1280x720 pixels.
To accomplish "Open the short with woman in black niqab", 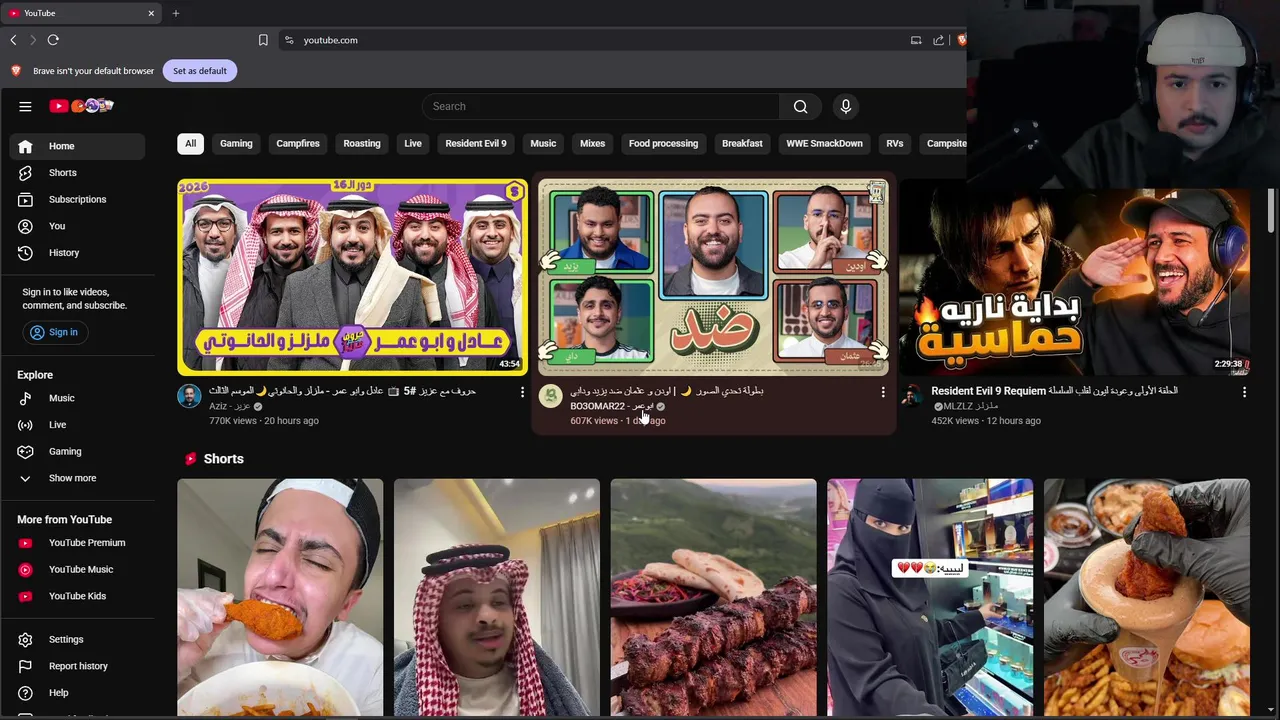I will tap(930, 597).
